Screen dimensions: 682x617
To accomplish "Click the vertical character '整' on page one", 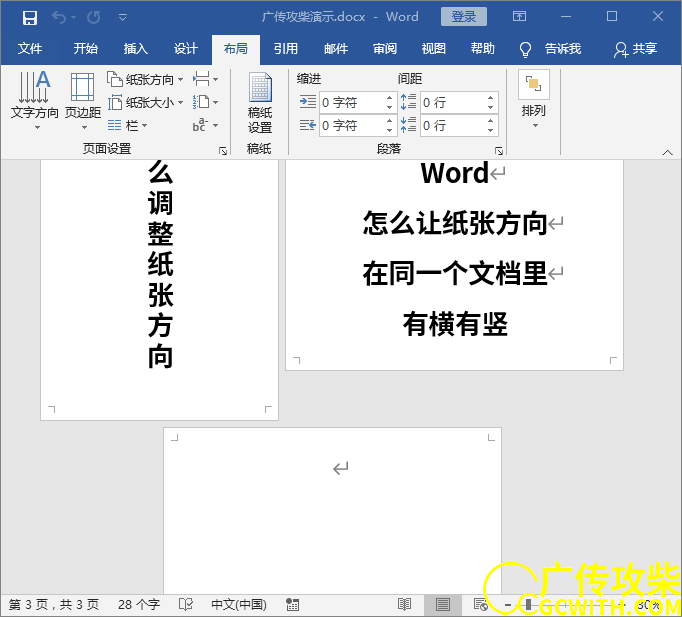I will click(160, 234).
